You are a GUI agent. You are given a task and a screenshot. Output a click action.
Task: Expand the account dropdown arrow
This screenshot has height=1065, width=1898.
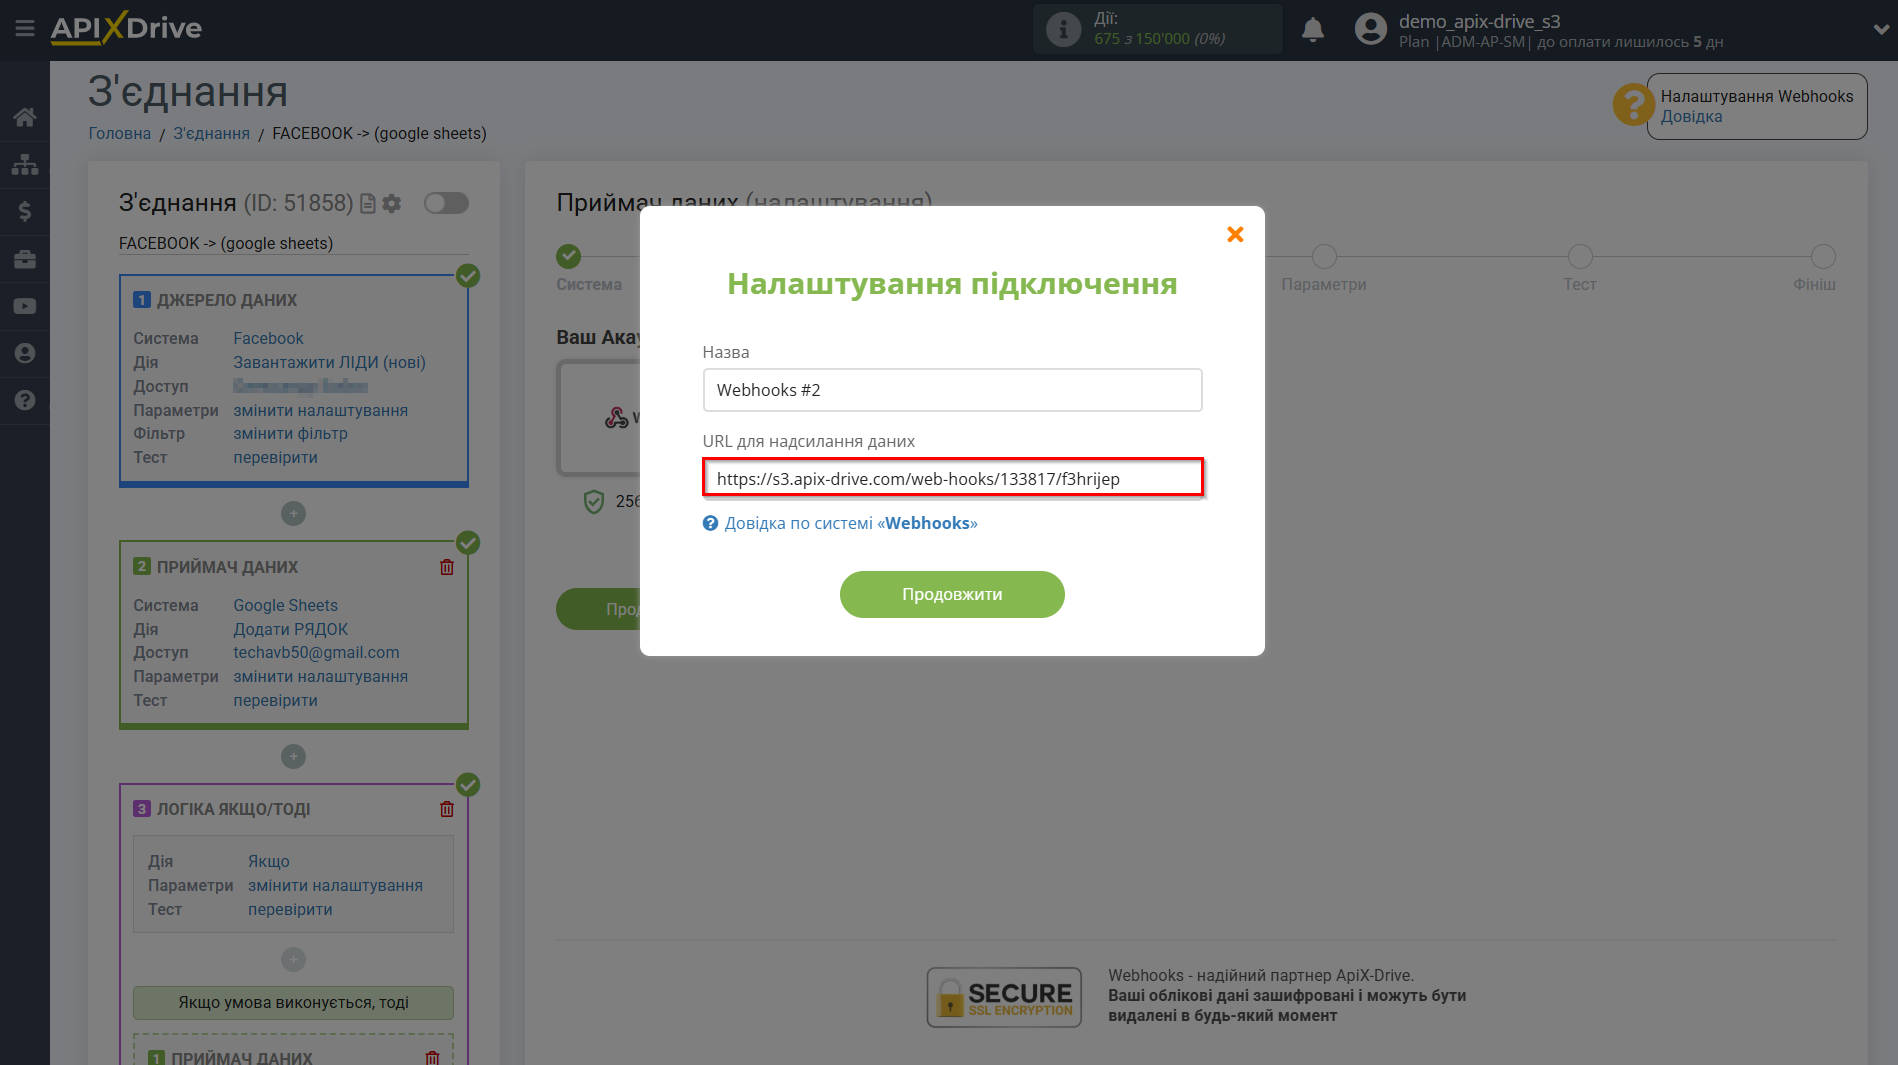(1880, 29)
